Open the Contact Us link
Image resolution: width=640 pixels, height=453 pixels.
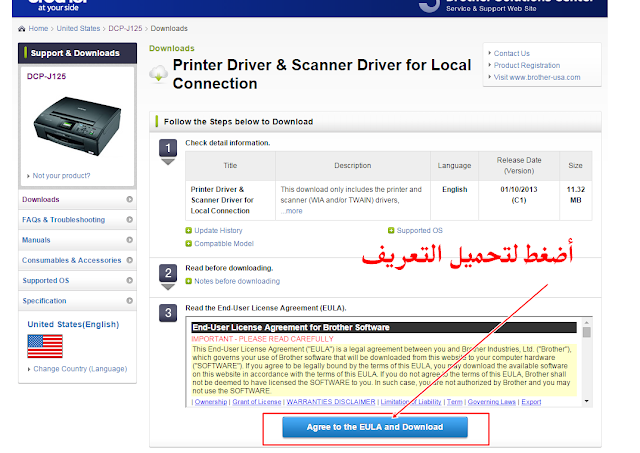[511, 53]
